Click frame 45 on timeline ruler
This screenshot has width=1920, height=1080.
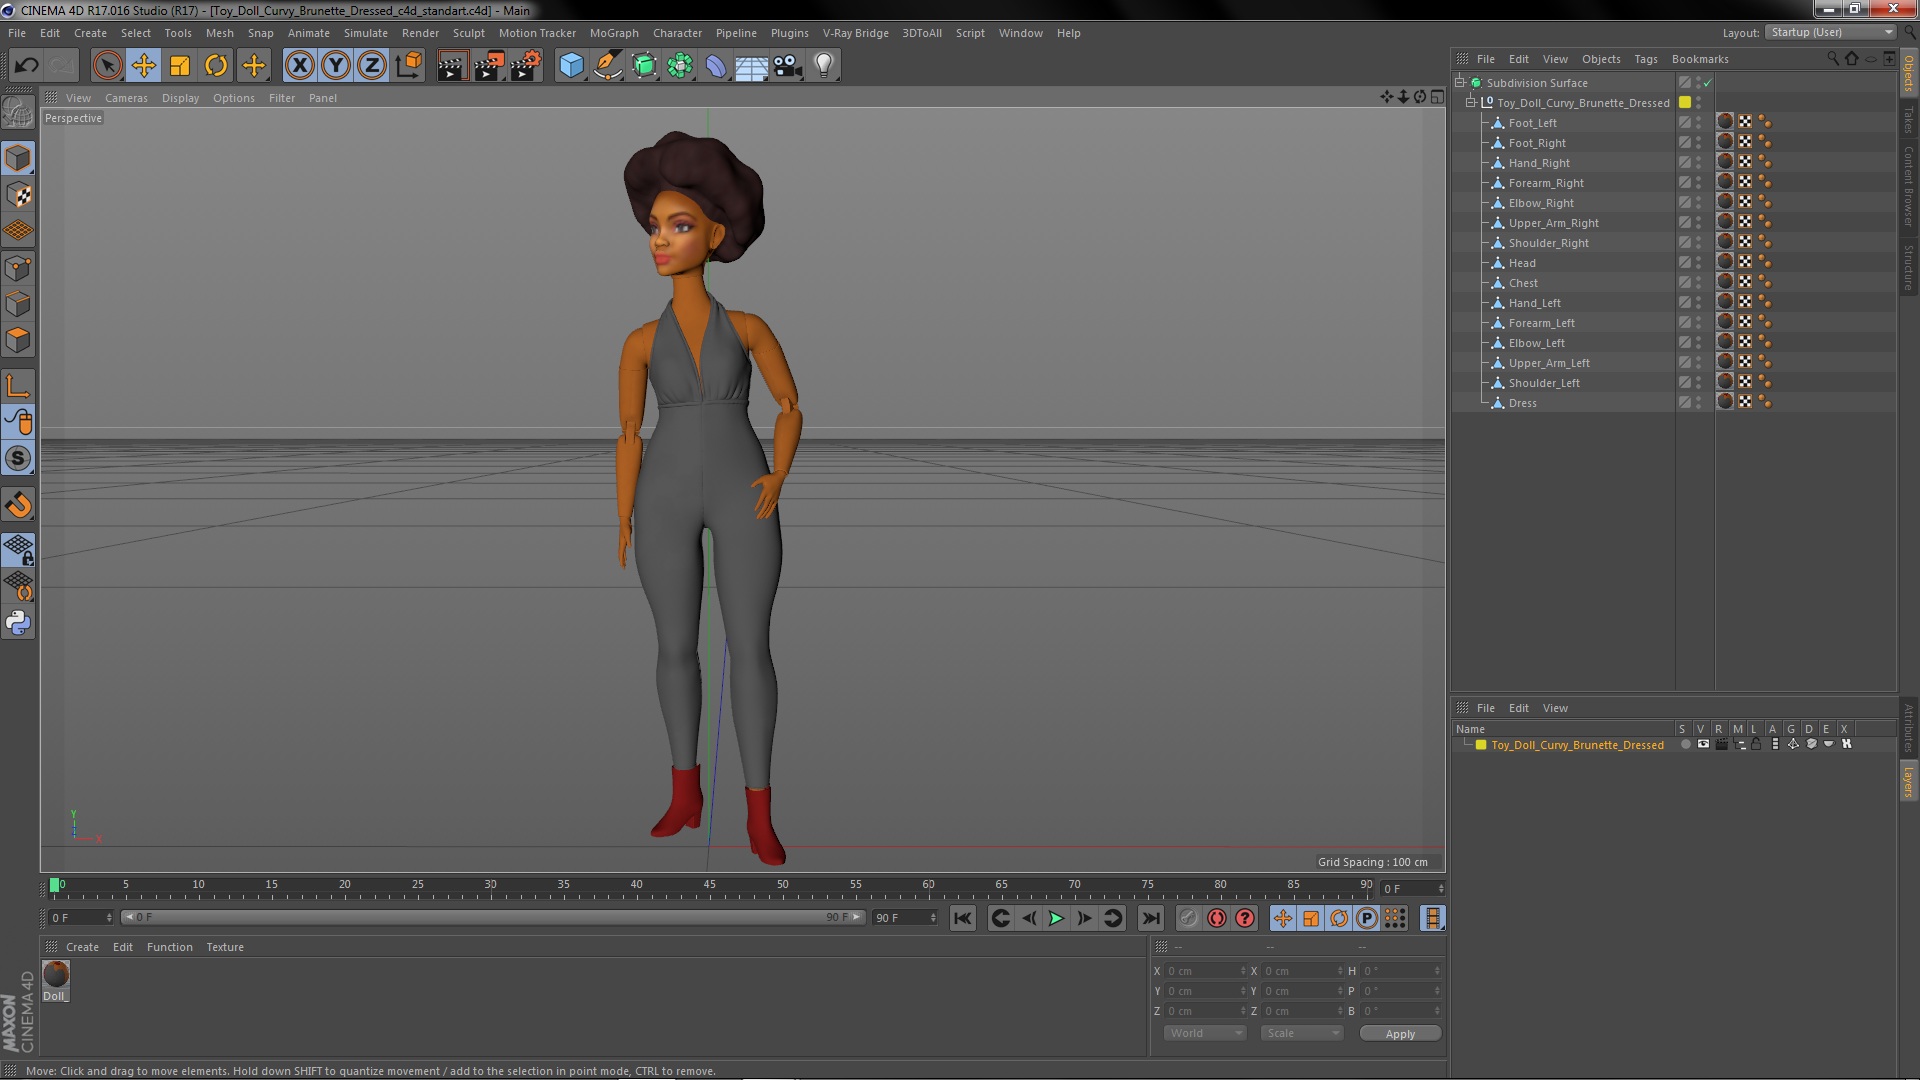pyautogui.click(x=709, y=885)
